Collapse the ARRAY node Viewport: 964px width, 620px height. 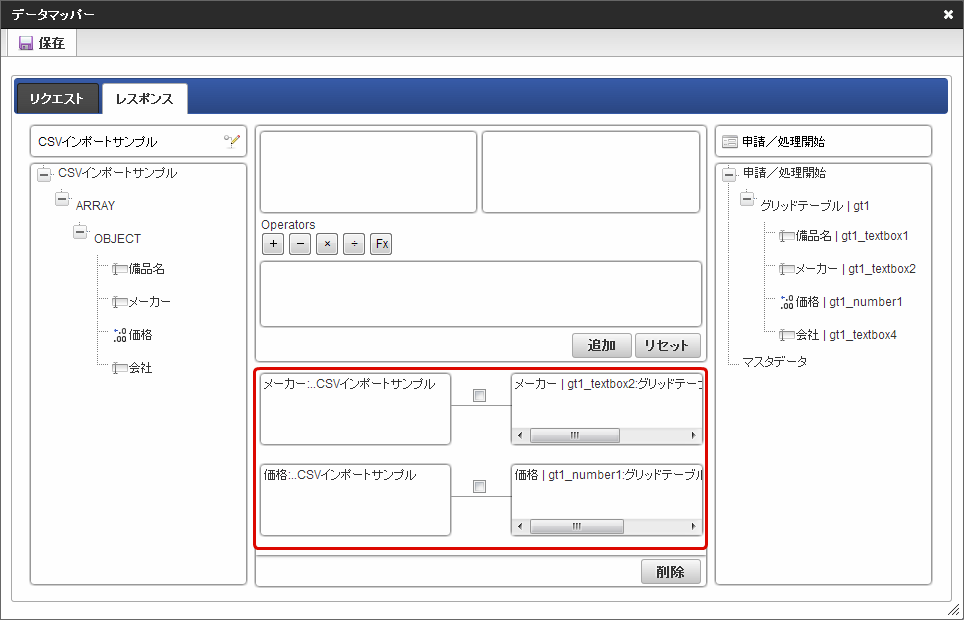[x=61, y=199]
